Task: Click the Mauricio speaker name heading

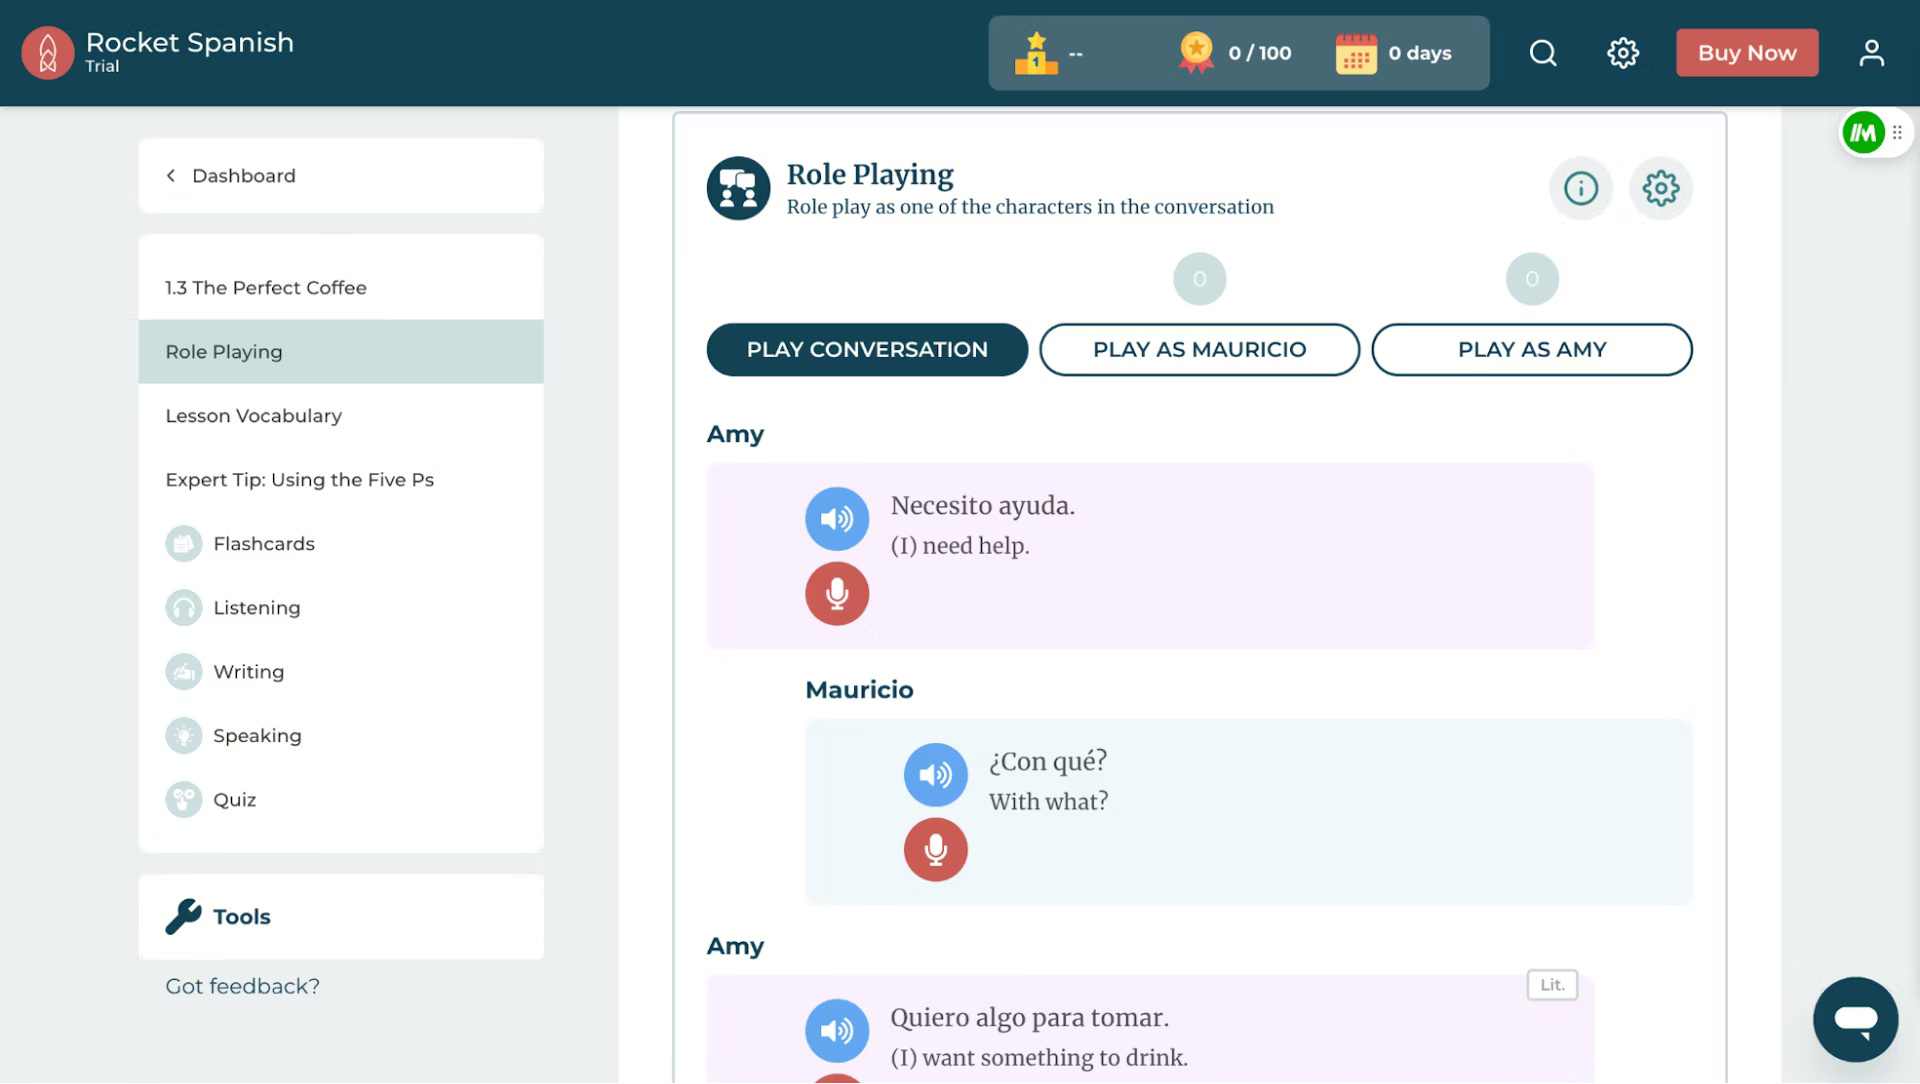Action: tap(859, 690)
